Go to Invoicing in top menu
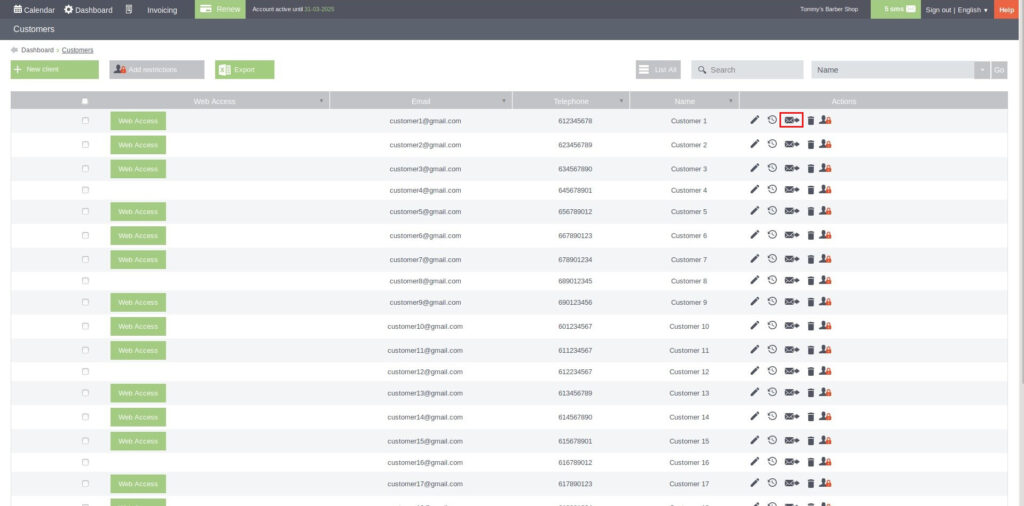Viewport: 1024px width, 506px height. [162, 10]
